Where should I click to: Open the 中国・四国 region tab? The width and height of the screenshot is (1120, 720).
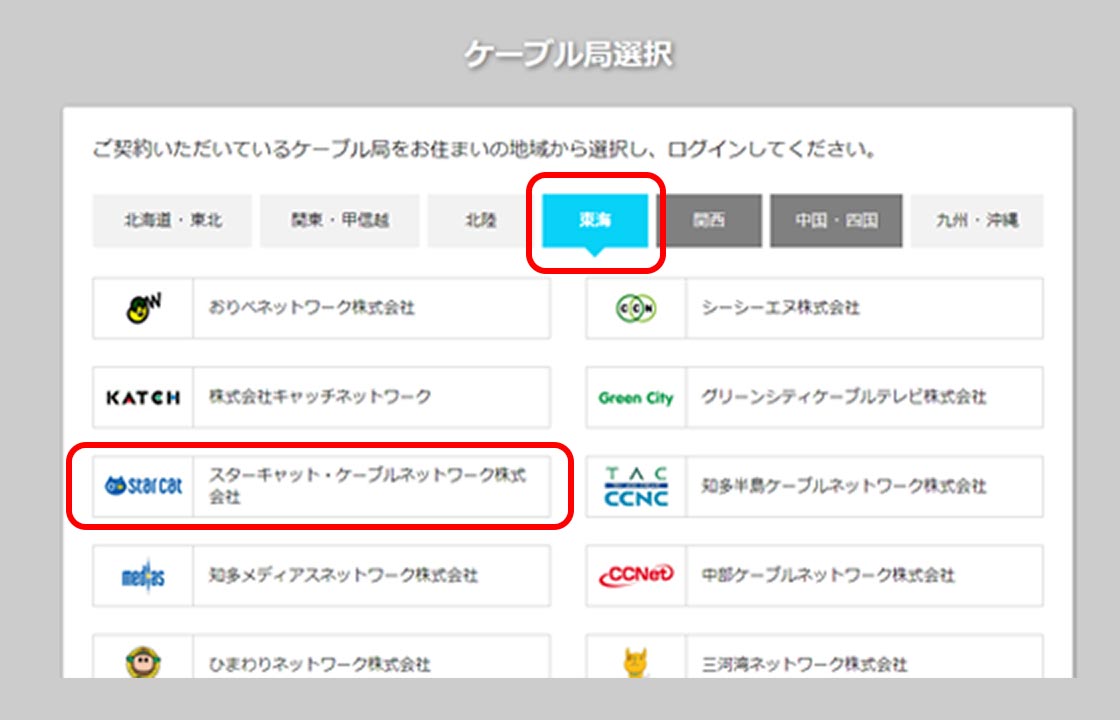tap(836, 221)
